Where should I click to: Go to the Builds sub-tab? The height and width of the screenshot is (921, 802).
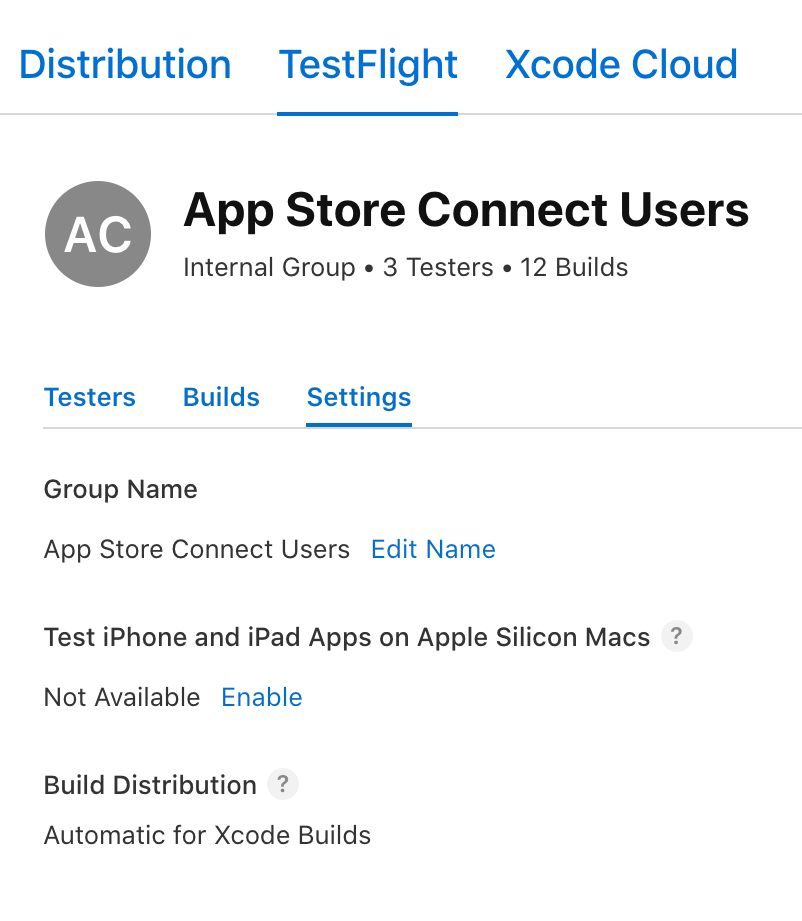coord(221,398)
